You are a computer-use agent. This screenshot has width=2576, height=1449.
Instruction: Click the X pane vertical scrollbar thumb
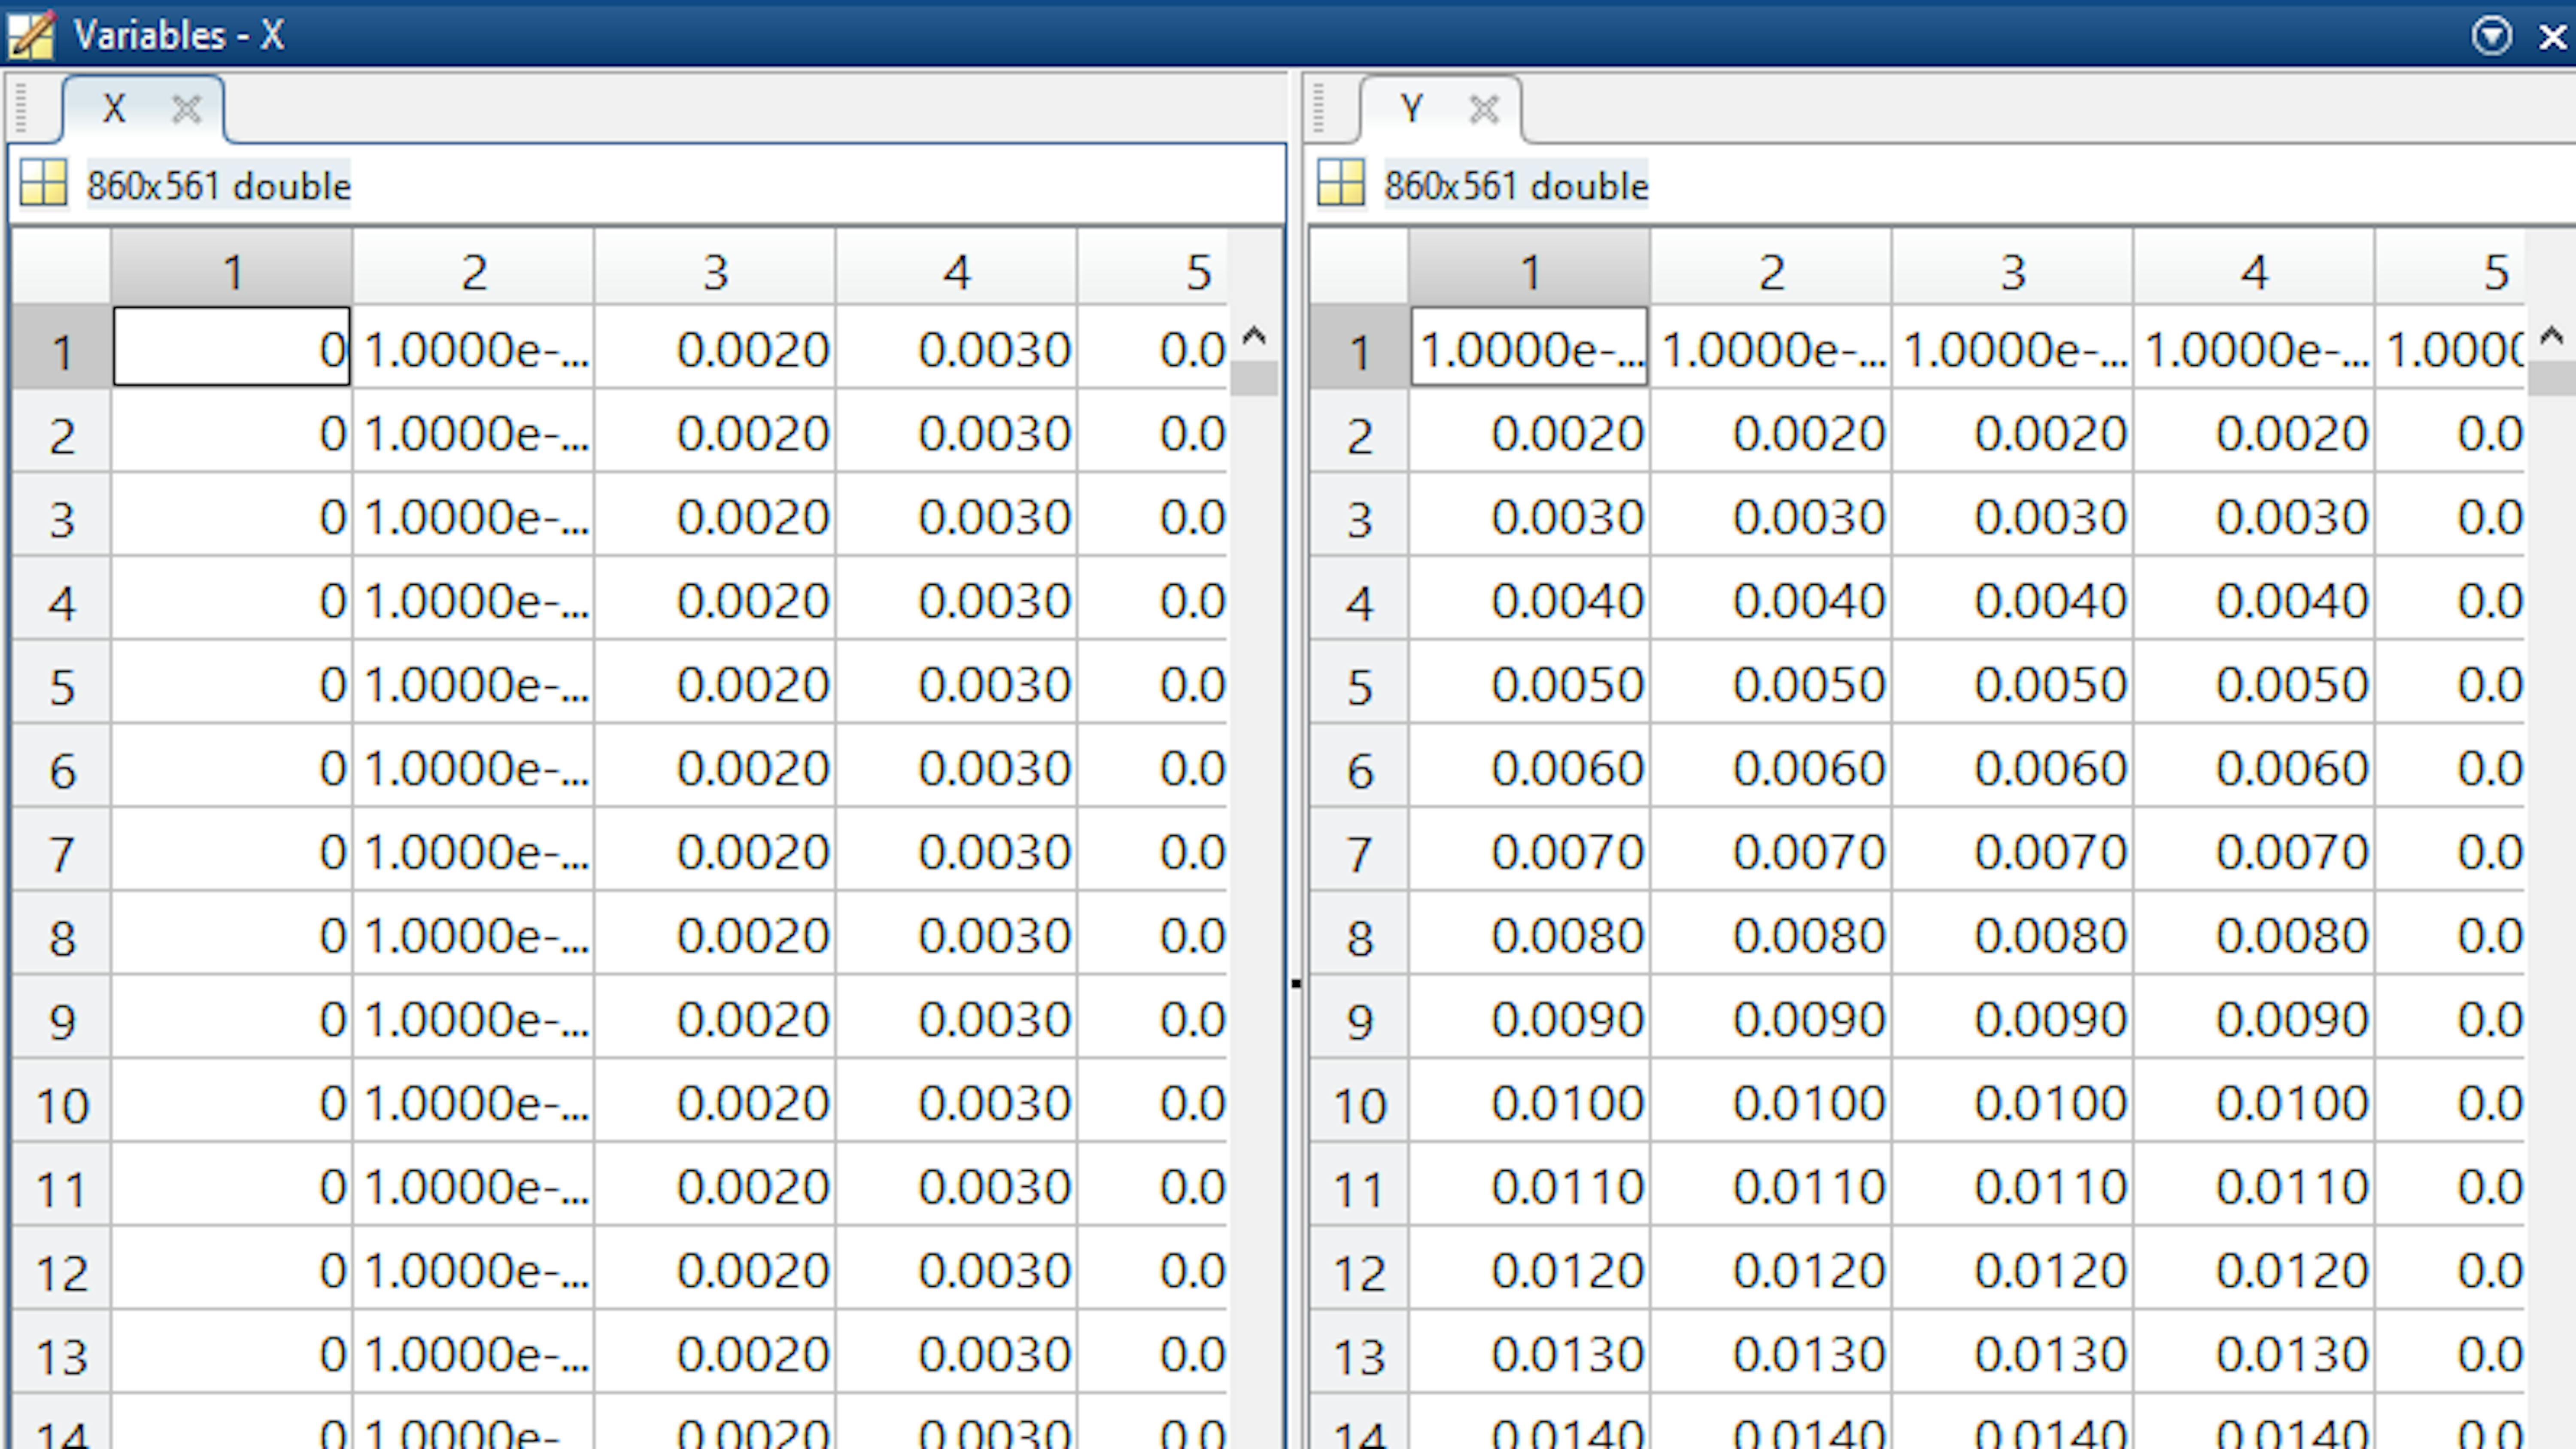[1254, 379]
